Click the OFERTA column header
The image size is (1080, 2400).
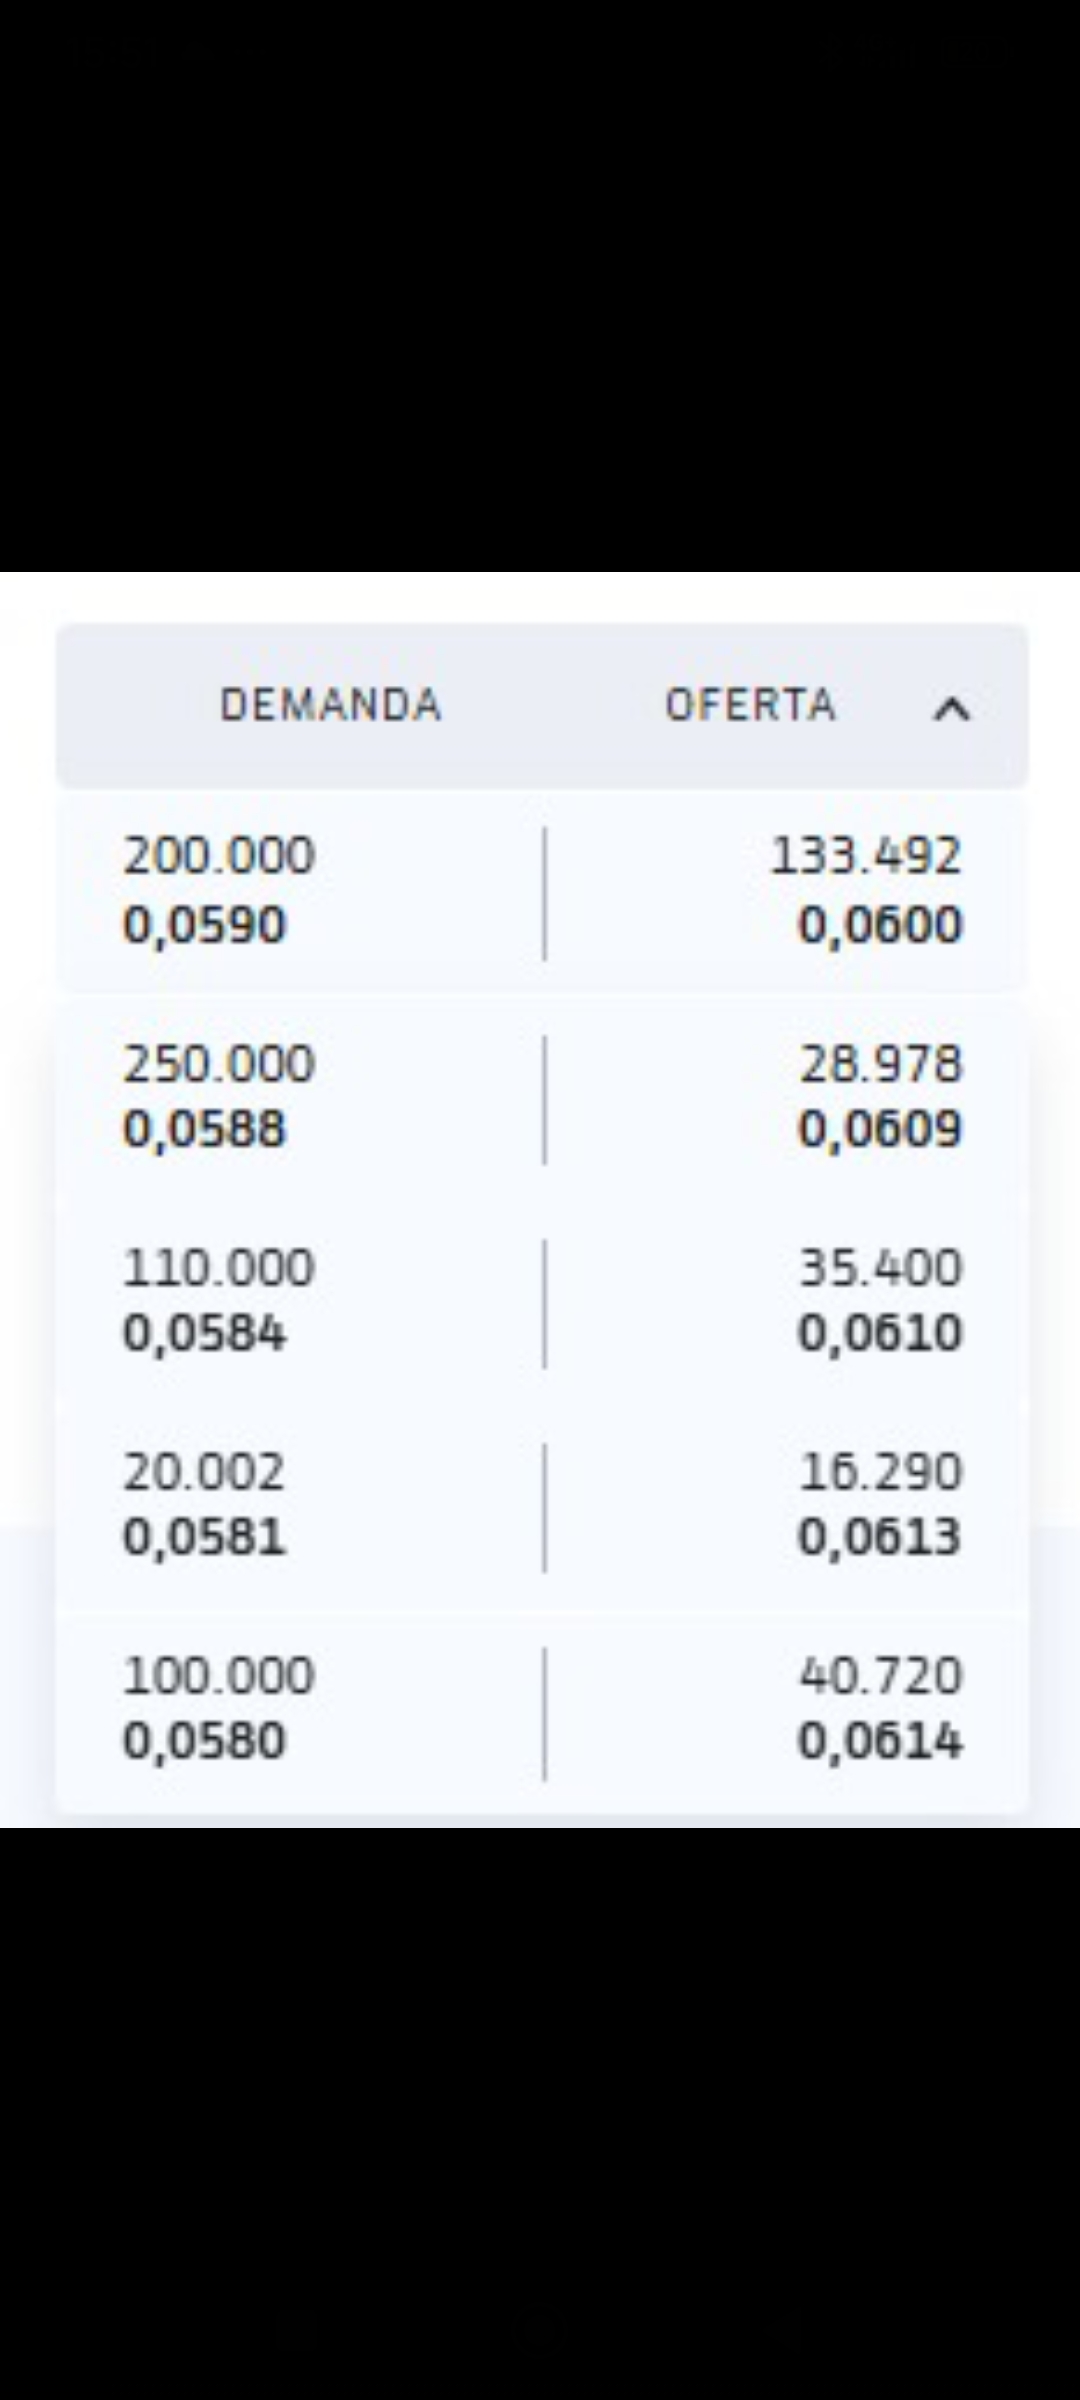[750, 705]
